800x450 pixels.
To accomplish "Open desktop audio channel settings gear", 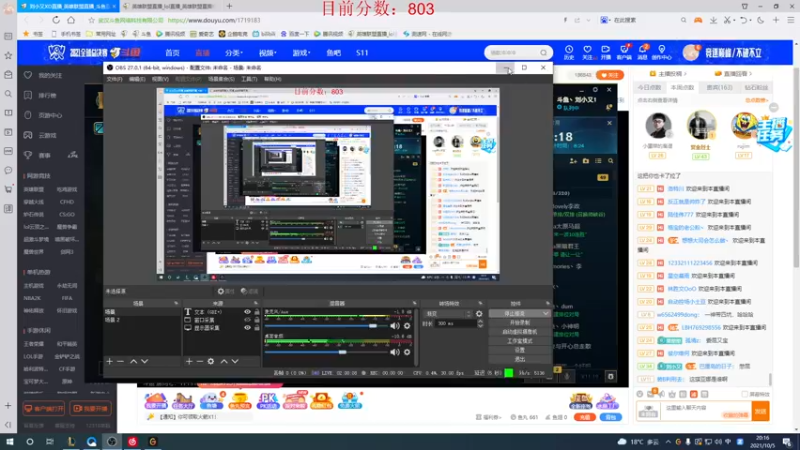I will pyautogui.click(x=407, y=352).
